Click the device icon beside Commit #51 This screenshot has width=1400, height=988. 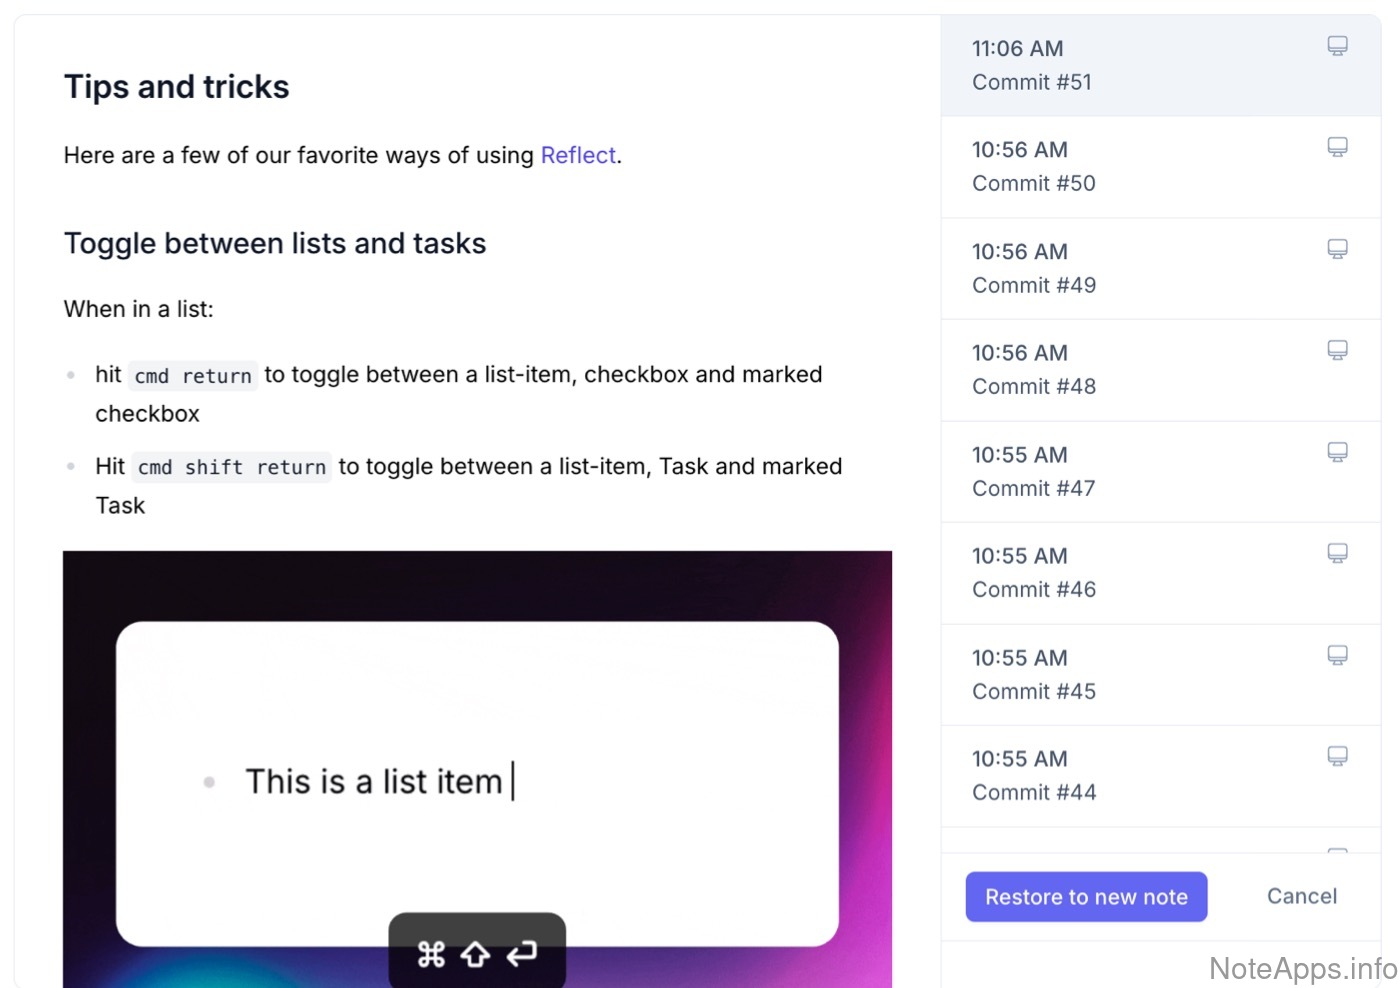1337,46
